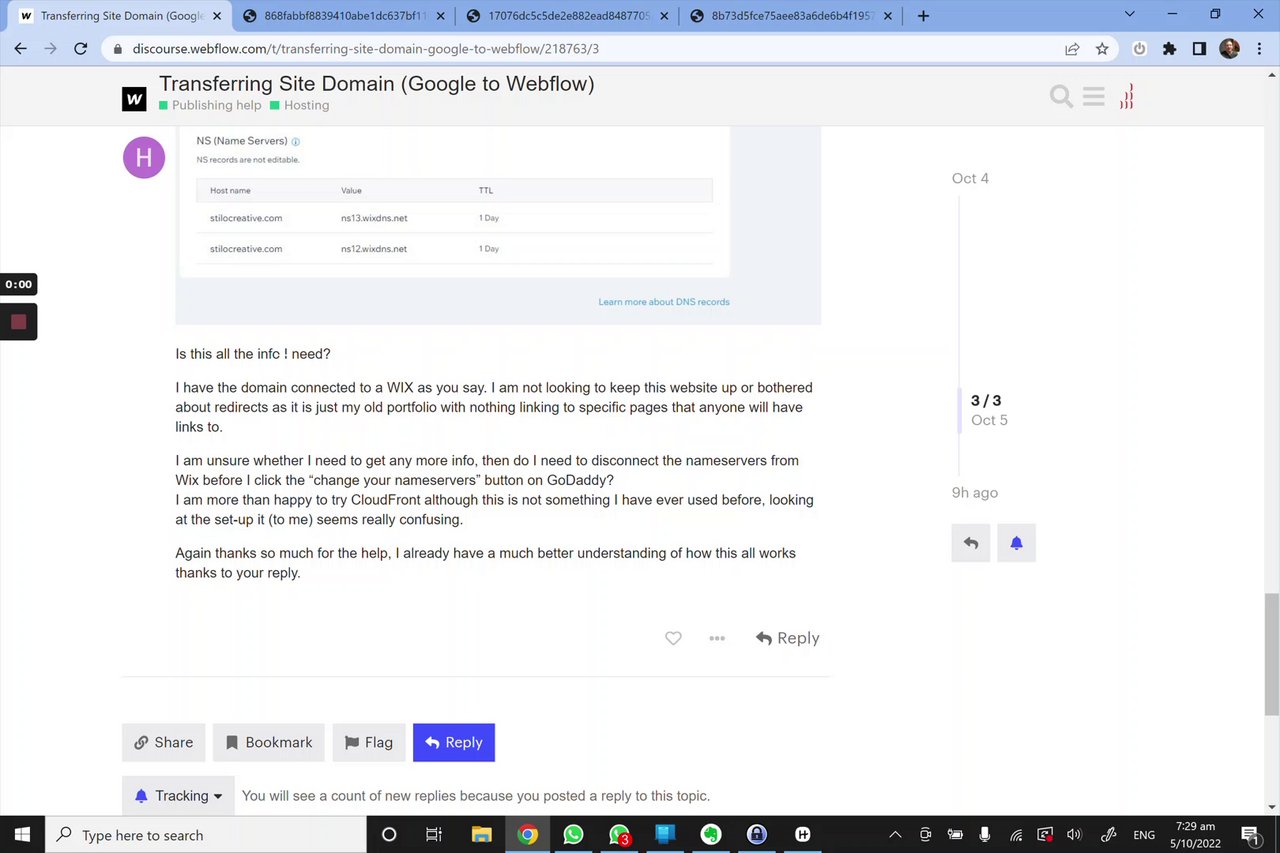Click the page vertical scrollbar thumb
This screenshot has width=1280, height=853.
[x=1271, y=654]
